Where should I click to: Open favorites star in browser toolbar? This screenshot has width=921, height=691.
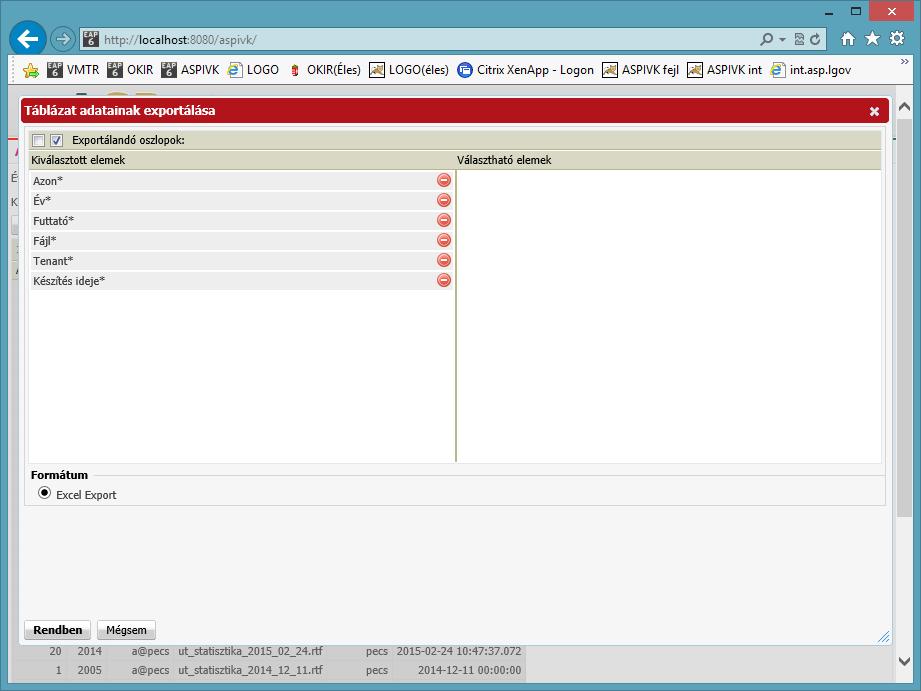click(872, 39)
